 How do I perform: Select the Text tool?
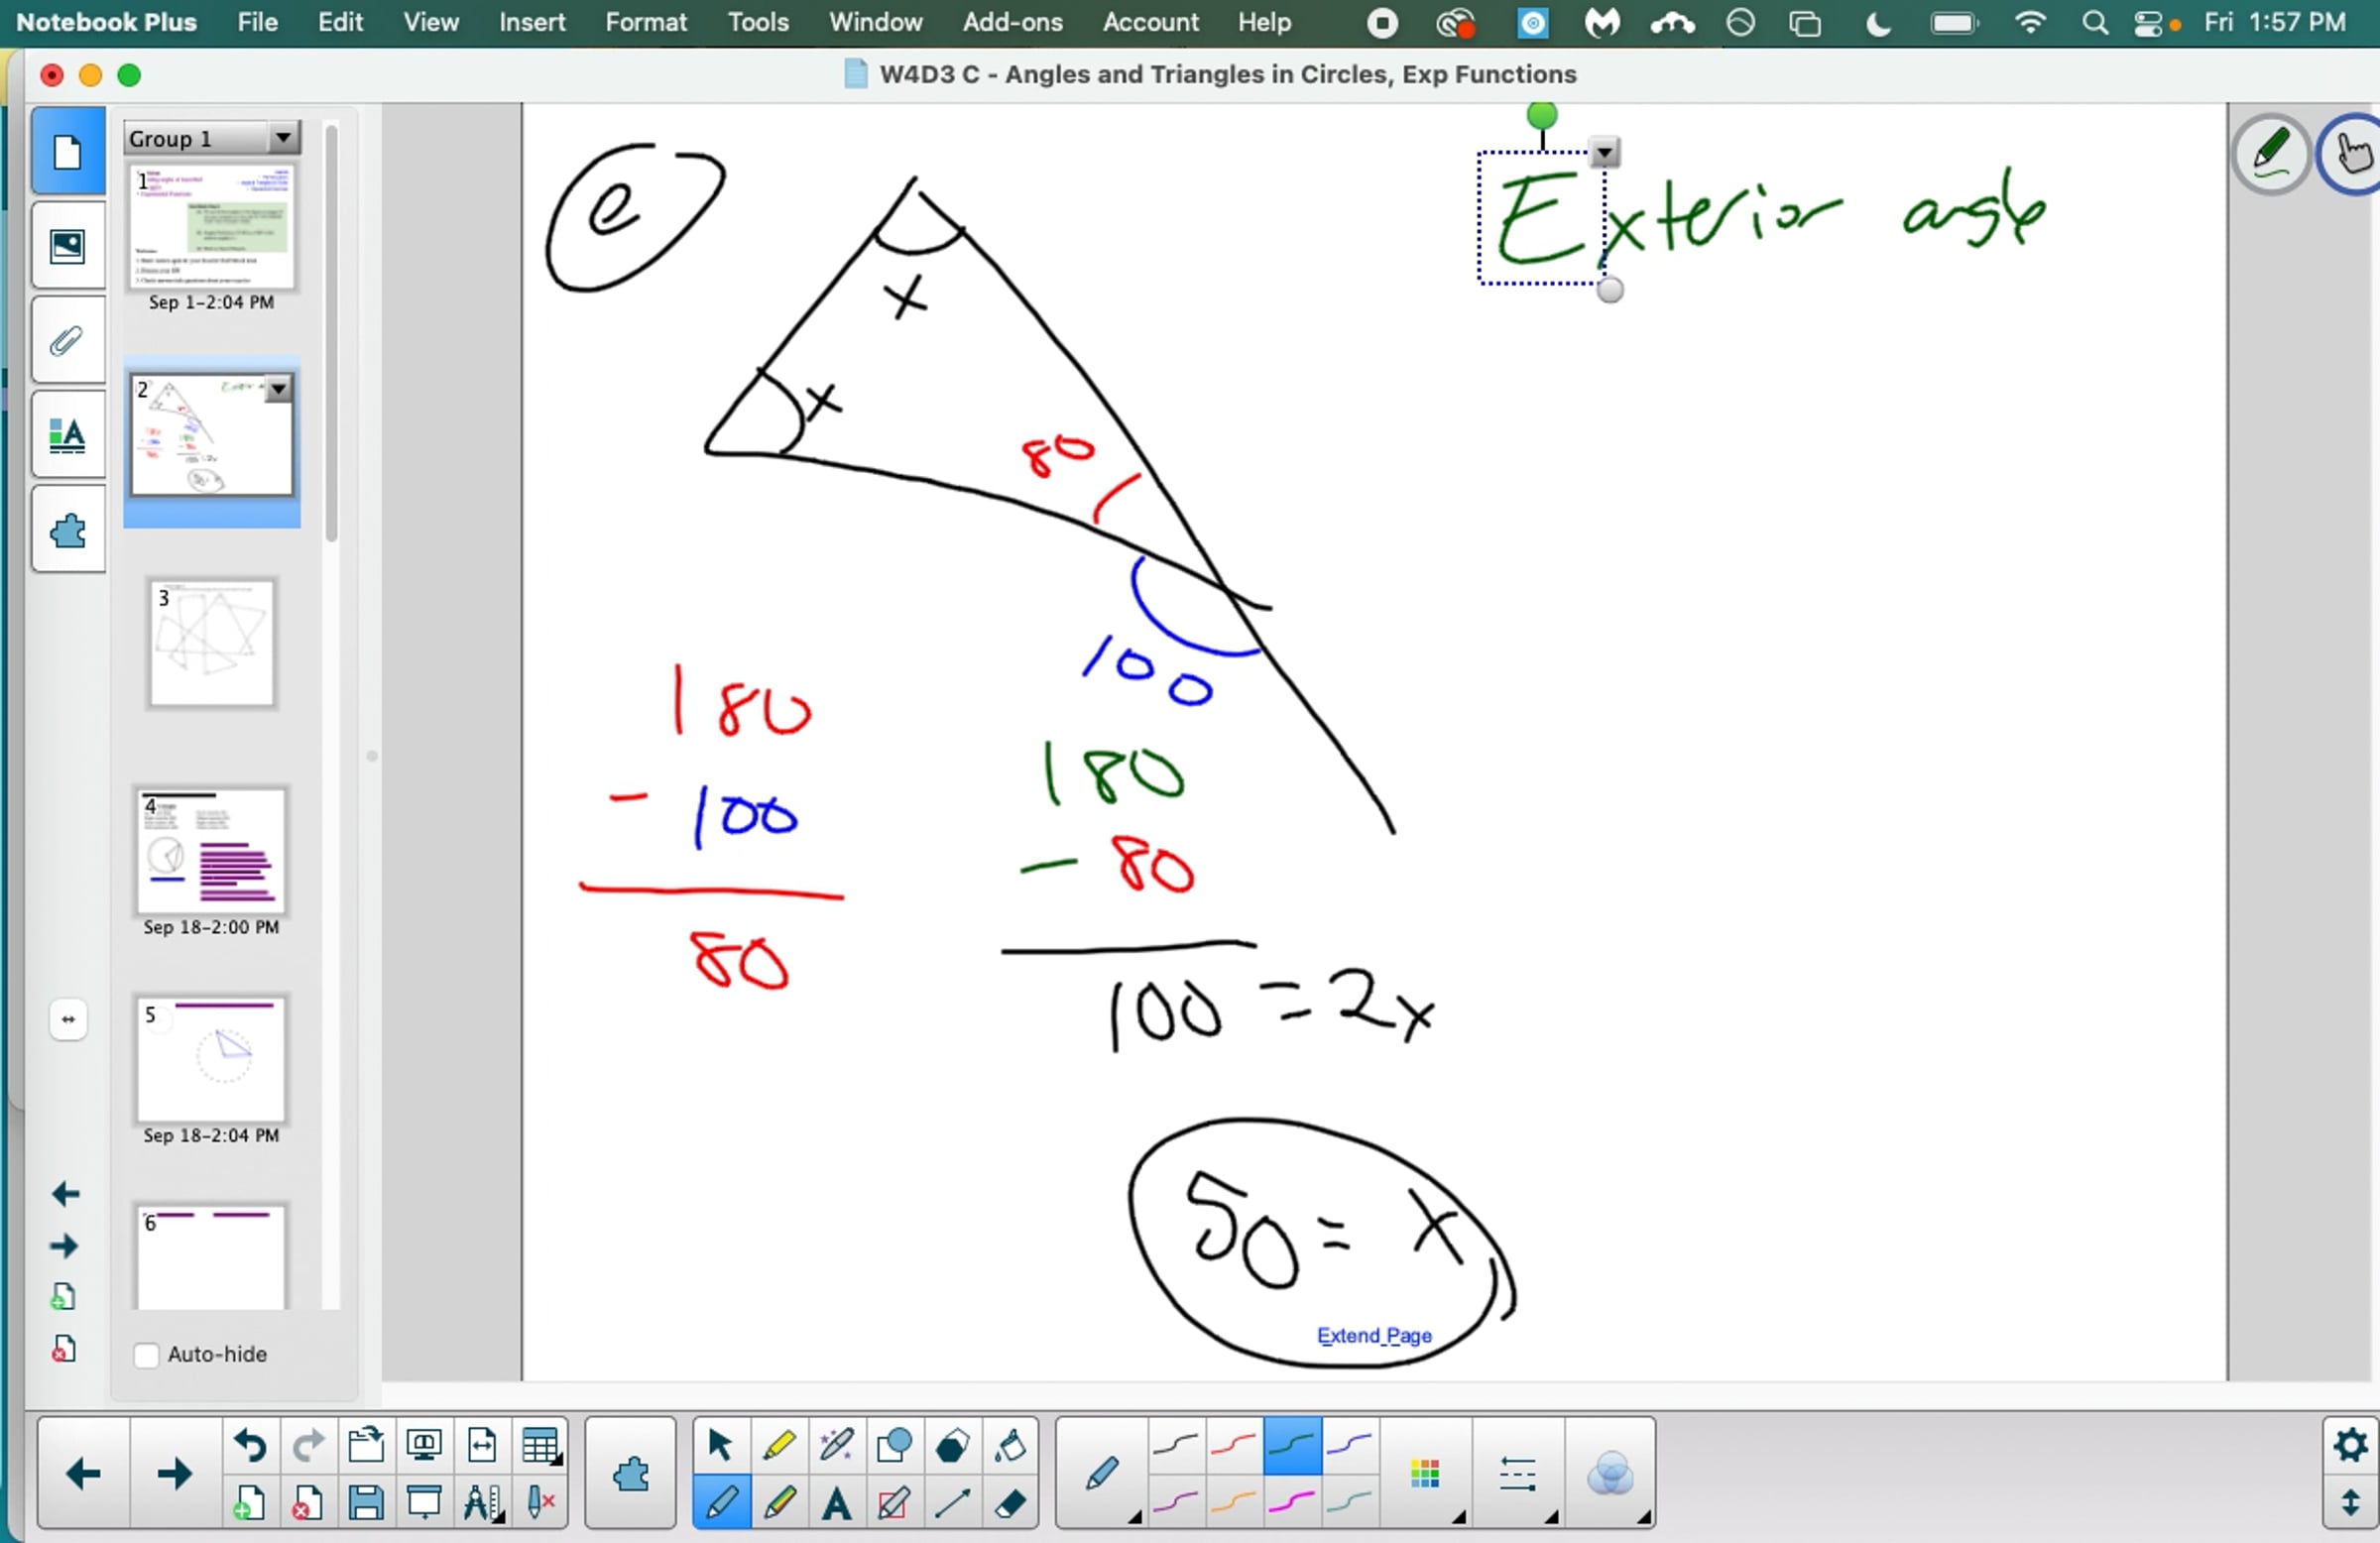click(x=836, y=1502)
